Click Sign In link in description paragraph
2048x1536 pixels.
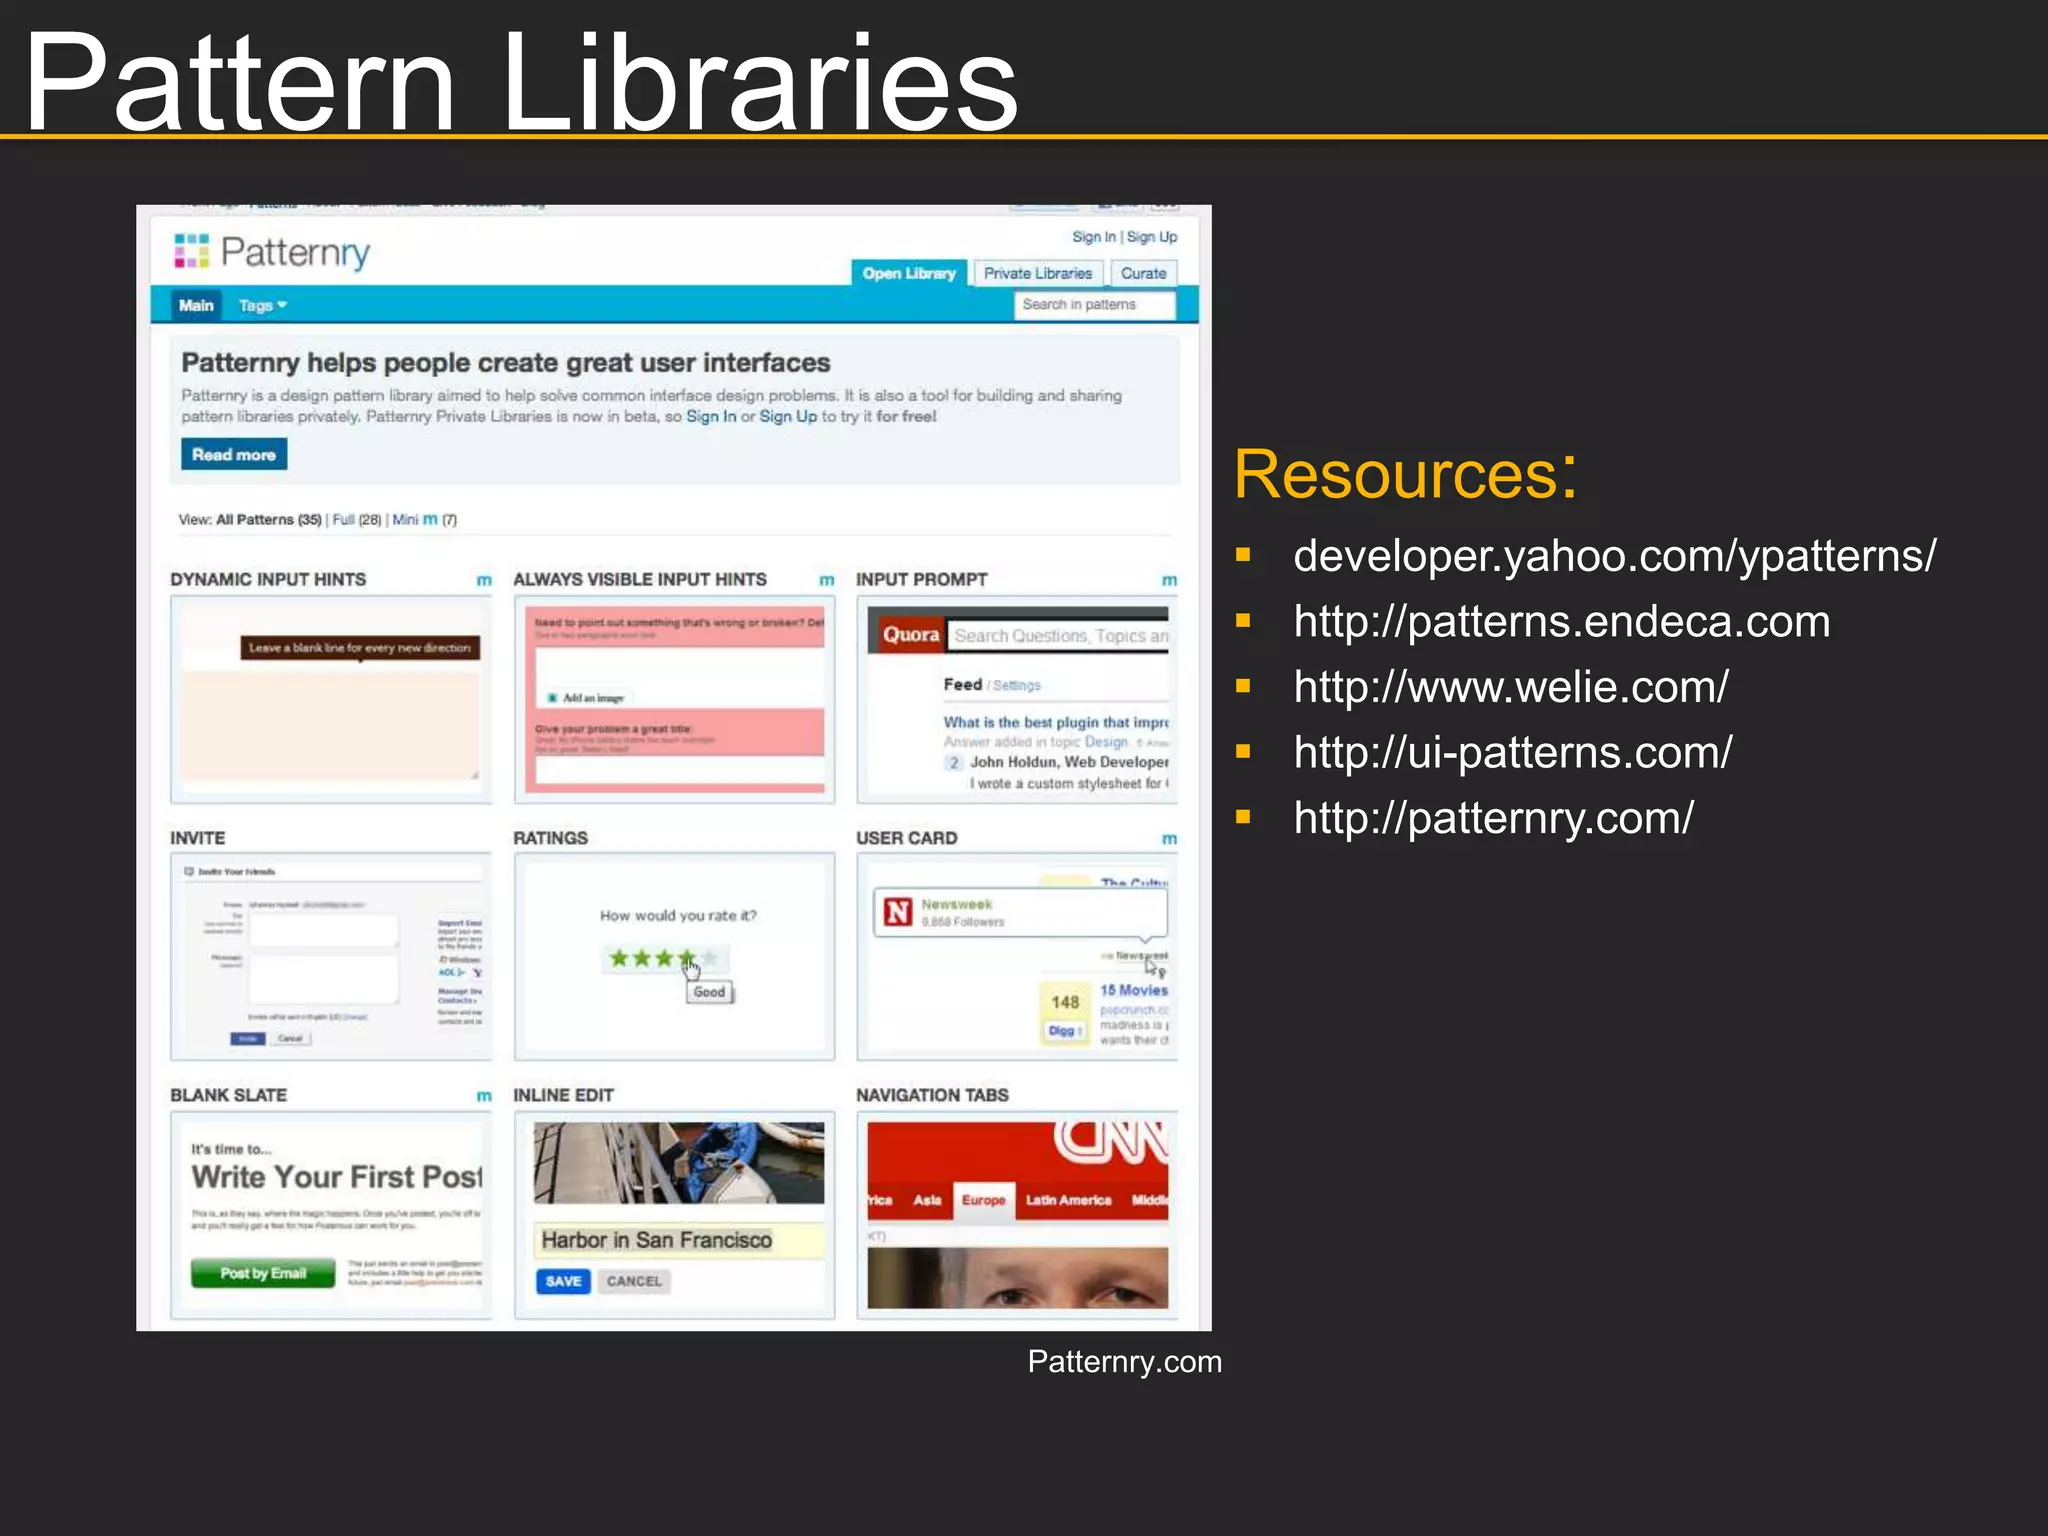(x=711, y=416)
